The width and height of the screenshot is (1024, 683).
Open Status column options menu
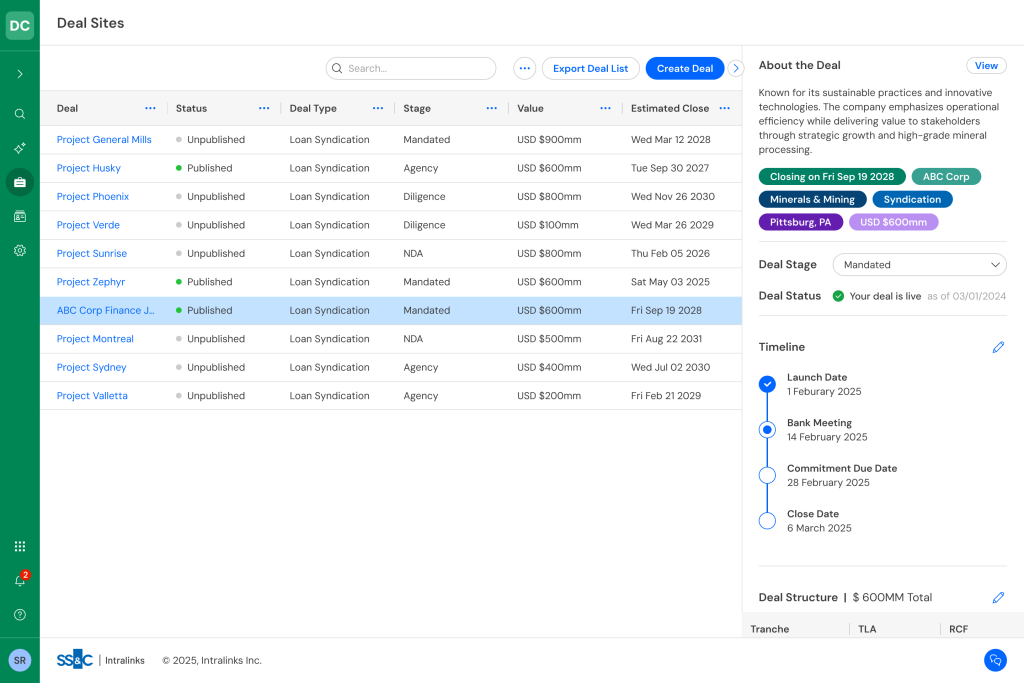(264, 108)
